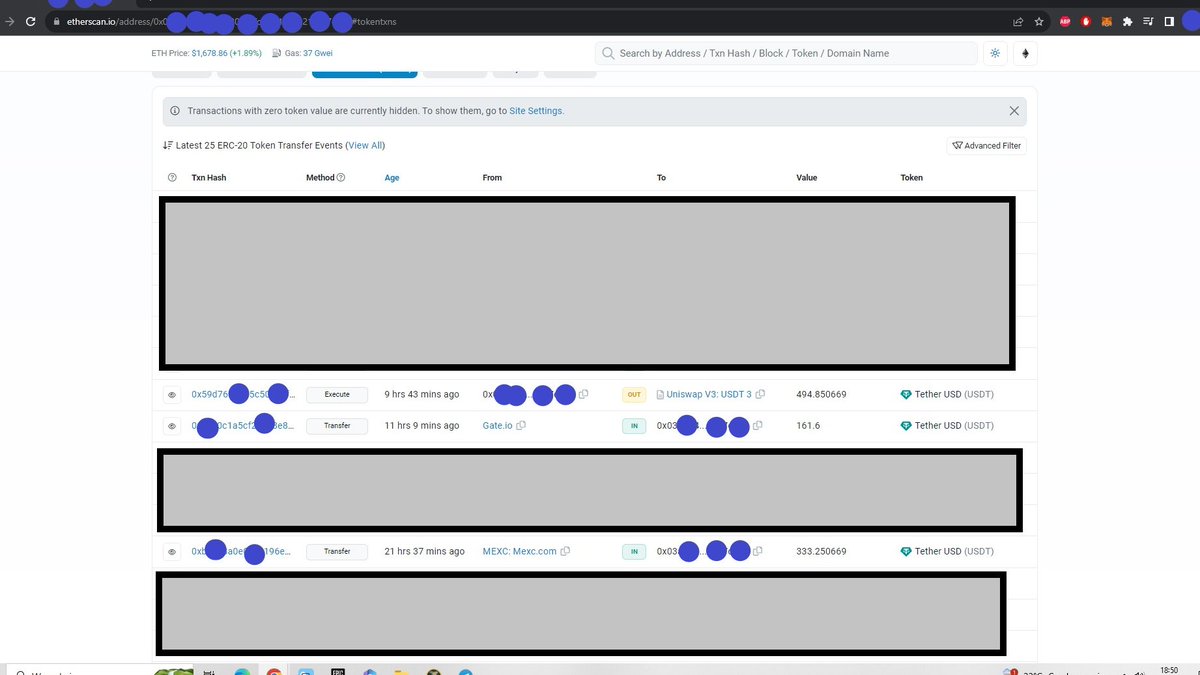This screenshot has width=1200, height=675.
Task: Open the red hand blocker extension
Action: coord(1086,21)
